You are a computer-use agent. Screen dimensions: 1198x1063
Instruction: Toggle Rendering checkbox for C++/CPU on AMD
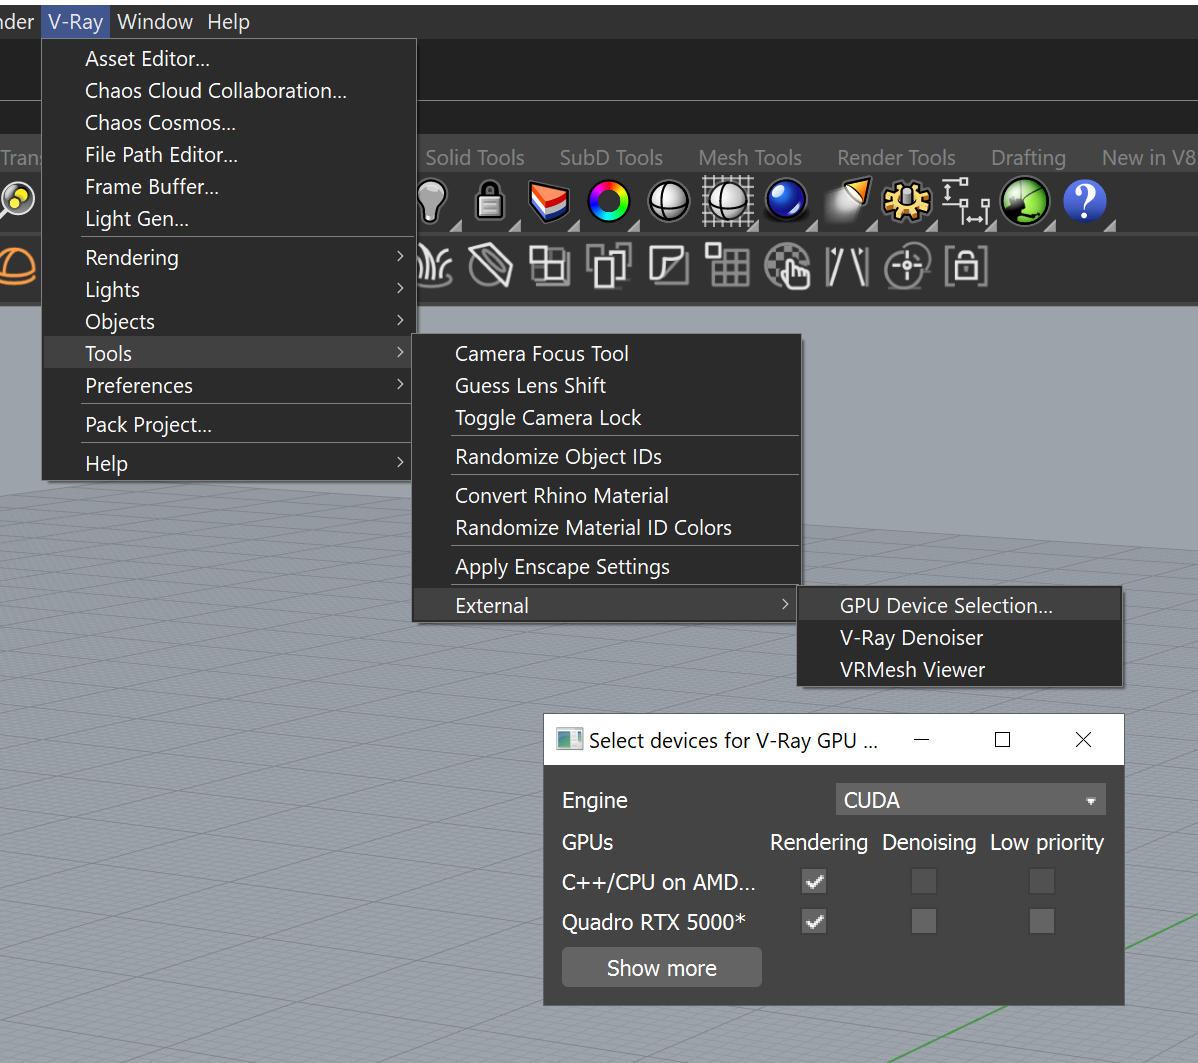click(x=814, y=881)
